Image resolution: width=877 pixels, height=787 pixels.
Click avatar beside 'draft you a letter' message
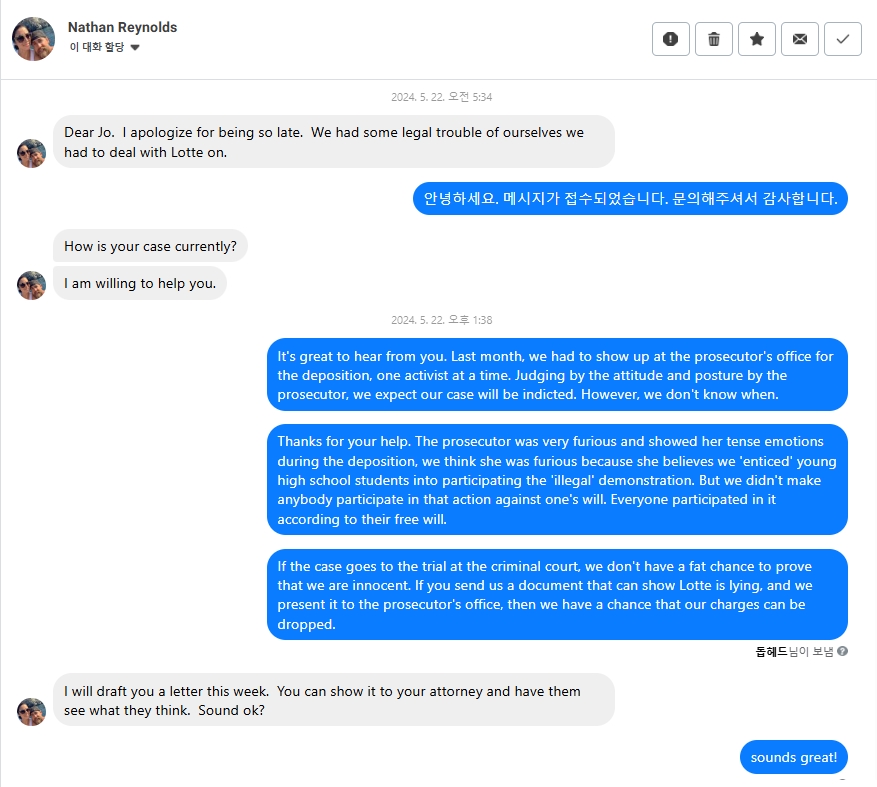tap(31, 711)
